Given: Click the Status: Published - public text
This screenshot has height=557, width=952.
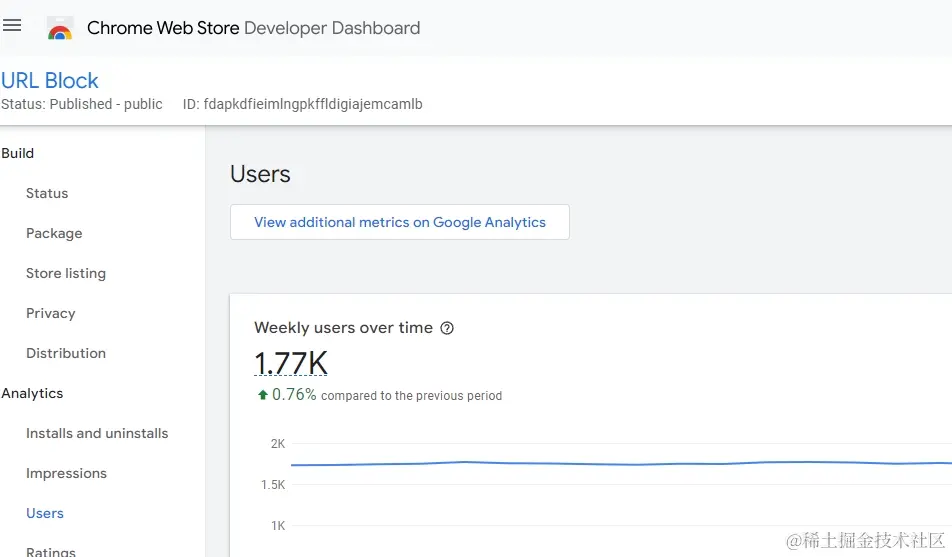Looking at the screenshot, I should click(x=82, y=104).
